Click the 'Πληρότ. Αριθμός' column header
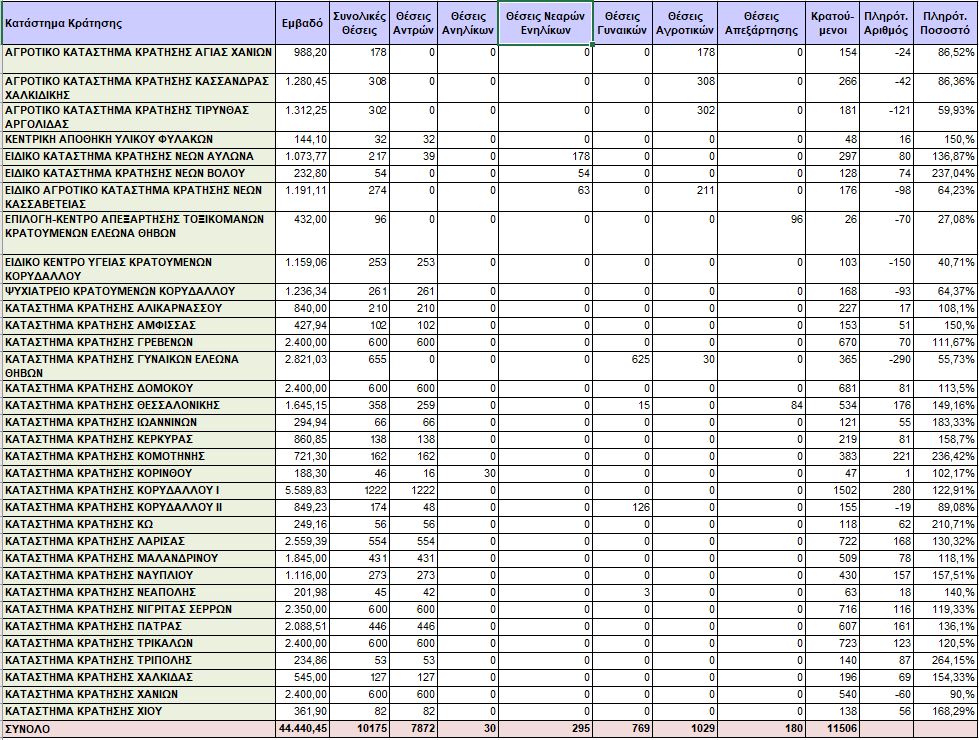 point(884,22)
